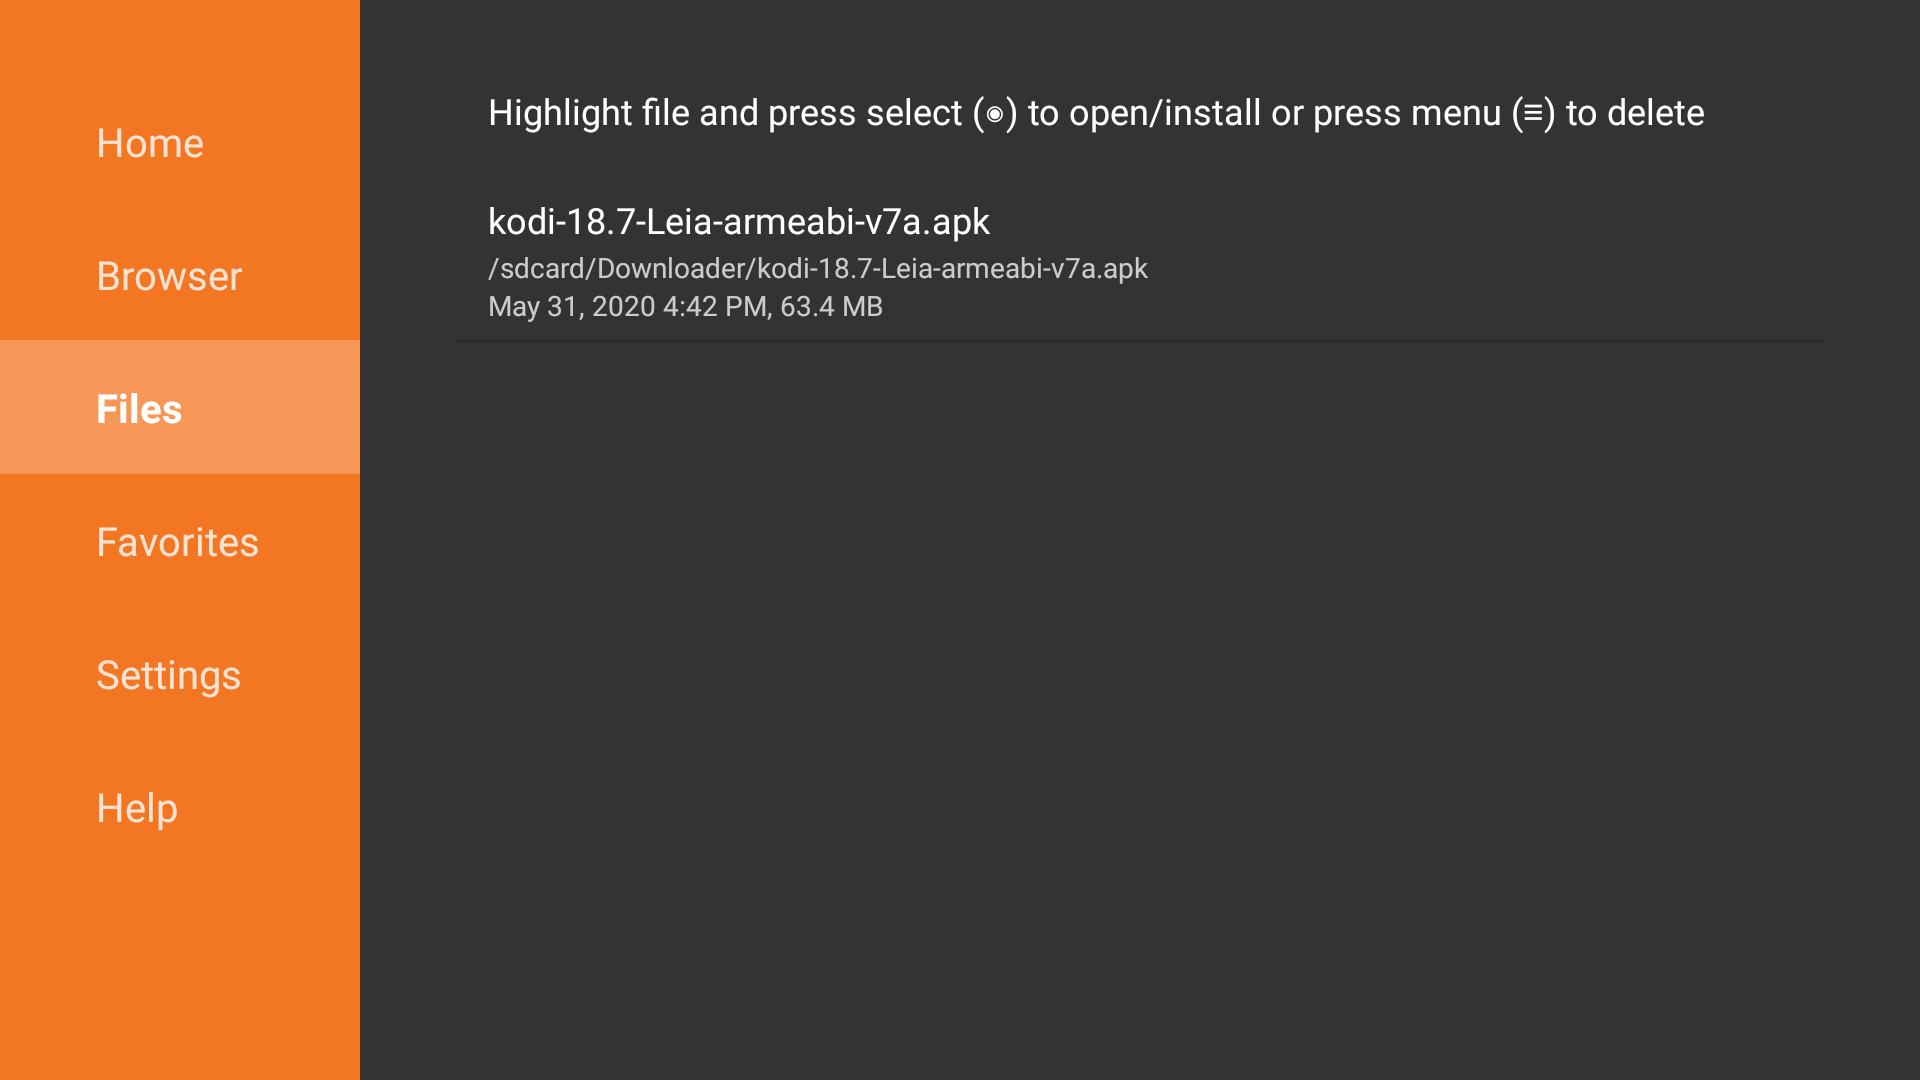Click the /sdcard/Downloader file path line
This screenshot has width=1920, height=1080.
(817, 268)
